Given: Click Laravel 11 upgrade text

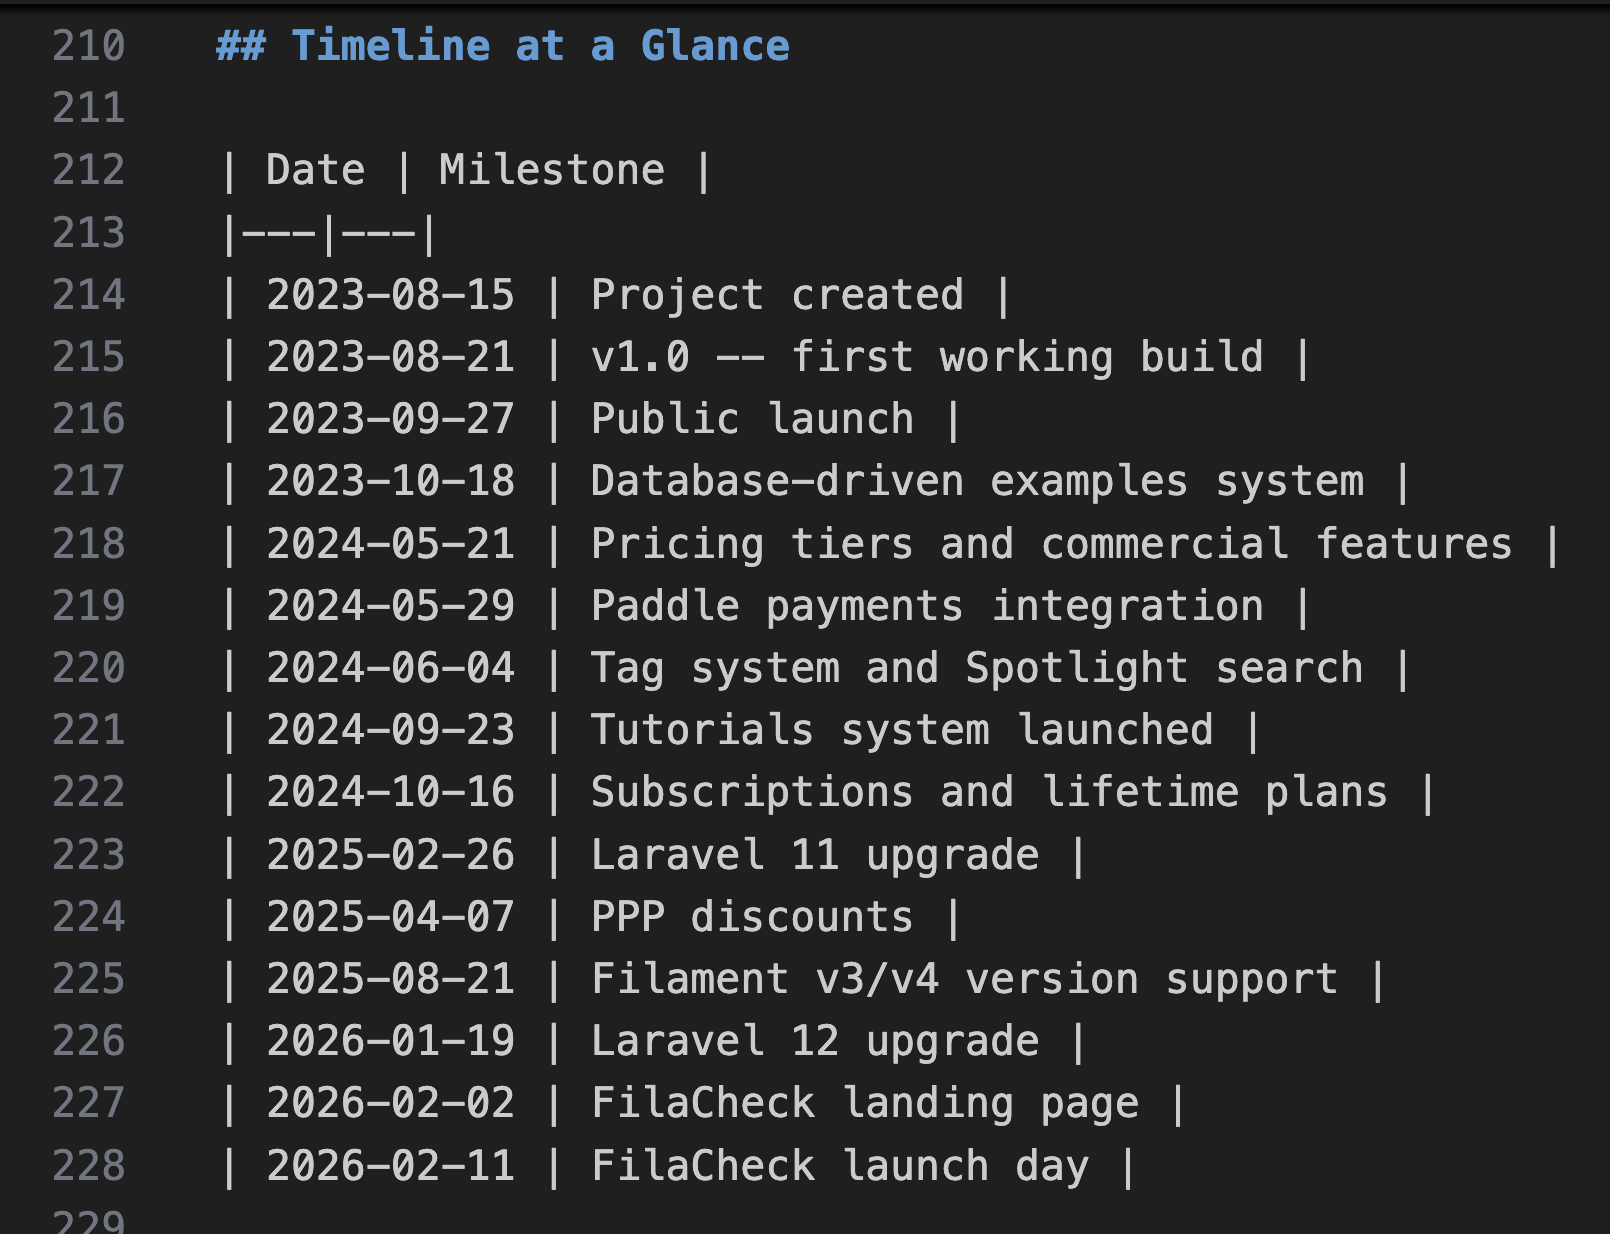Looking at the screenshot, I should (815, 855).
